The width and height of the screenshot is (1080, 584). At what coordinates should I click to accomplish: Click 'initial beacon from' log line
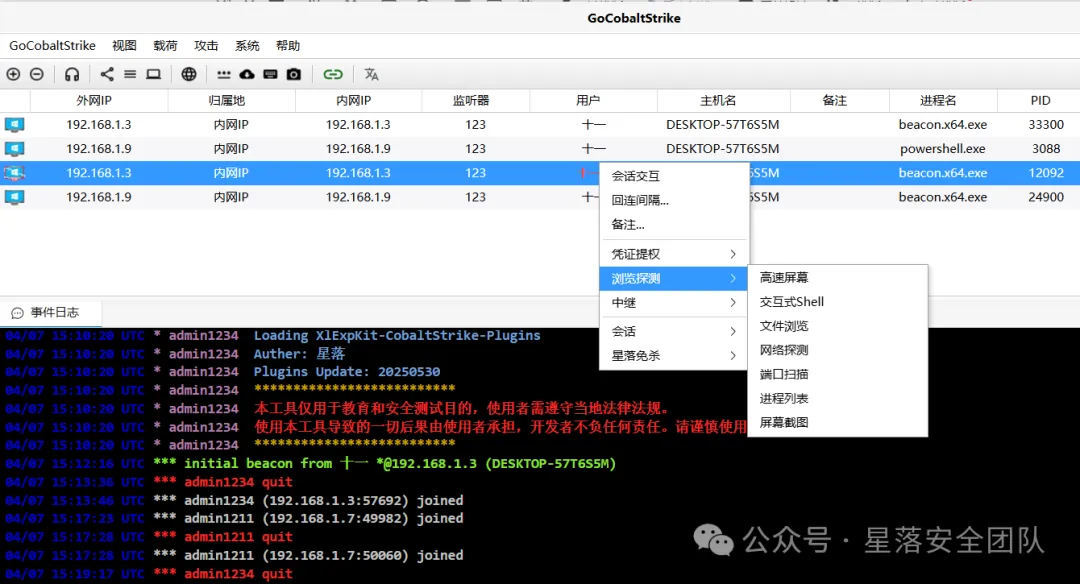point(311,463)
